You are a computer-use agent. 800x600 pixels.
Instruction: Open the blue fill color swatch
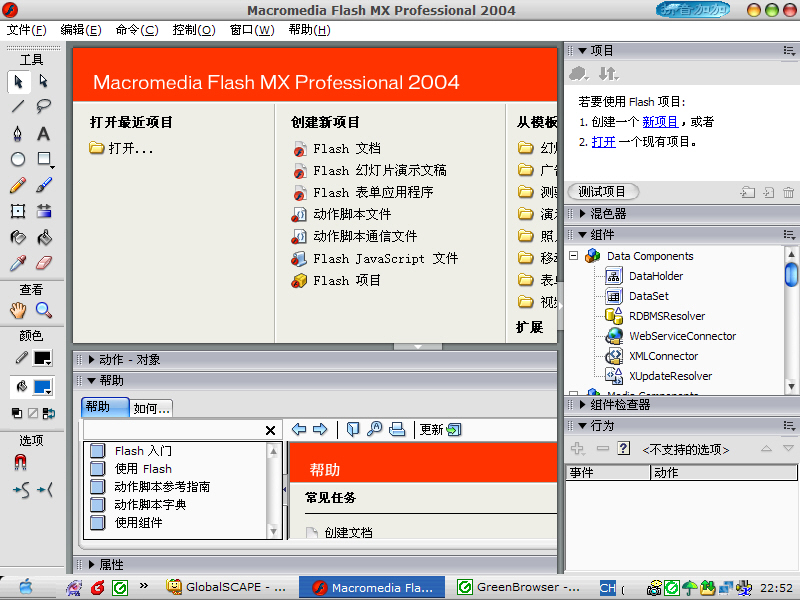coord(42,387)
